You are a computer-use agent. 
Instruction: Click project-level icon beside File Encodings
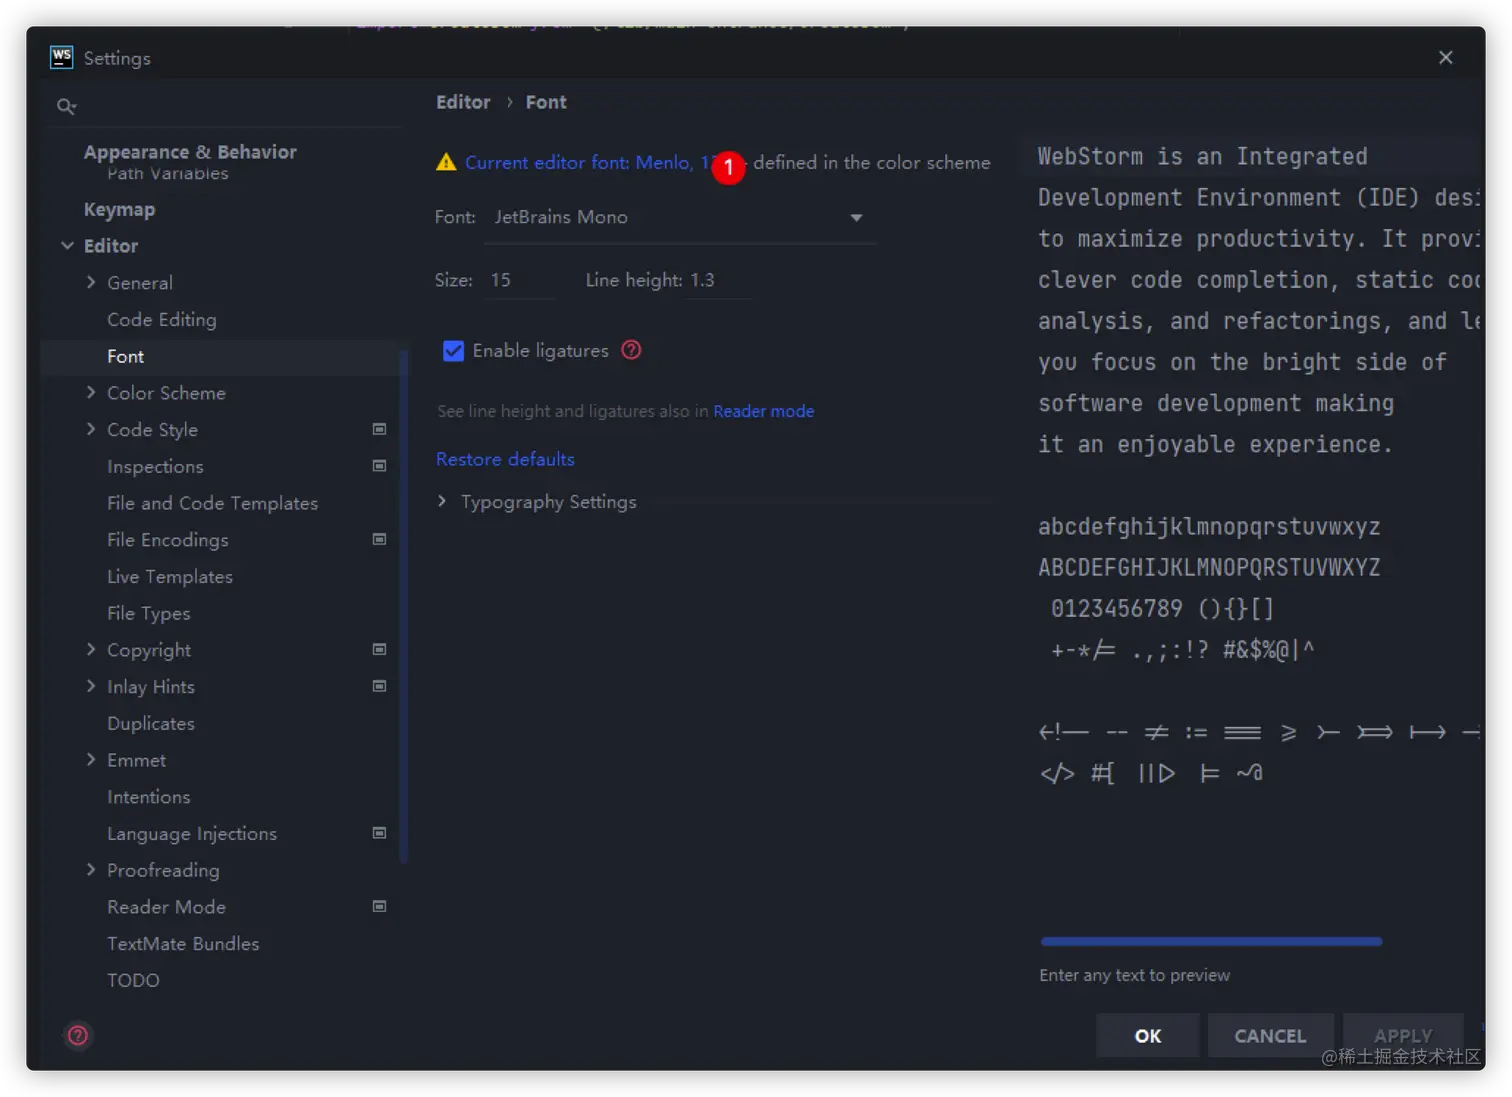[x=379, y=539]
